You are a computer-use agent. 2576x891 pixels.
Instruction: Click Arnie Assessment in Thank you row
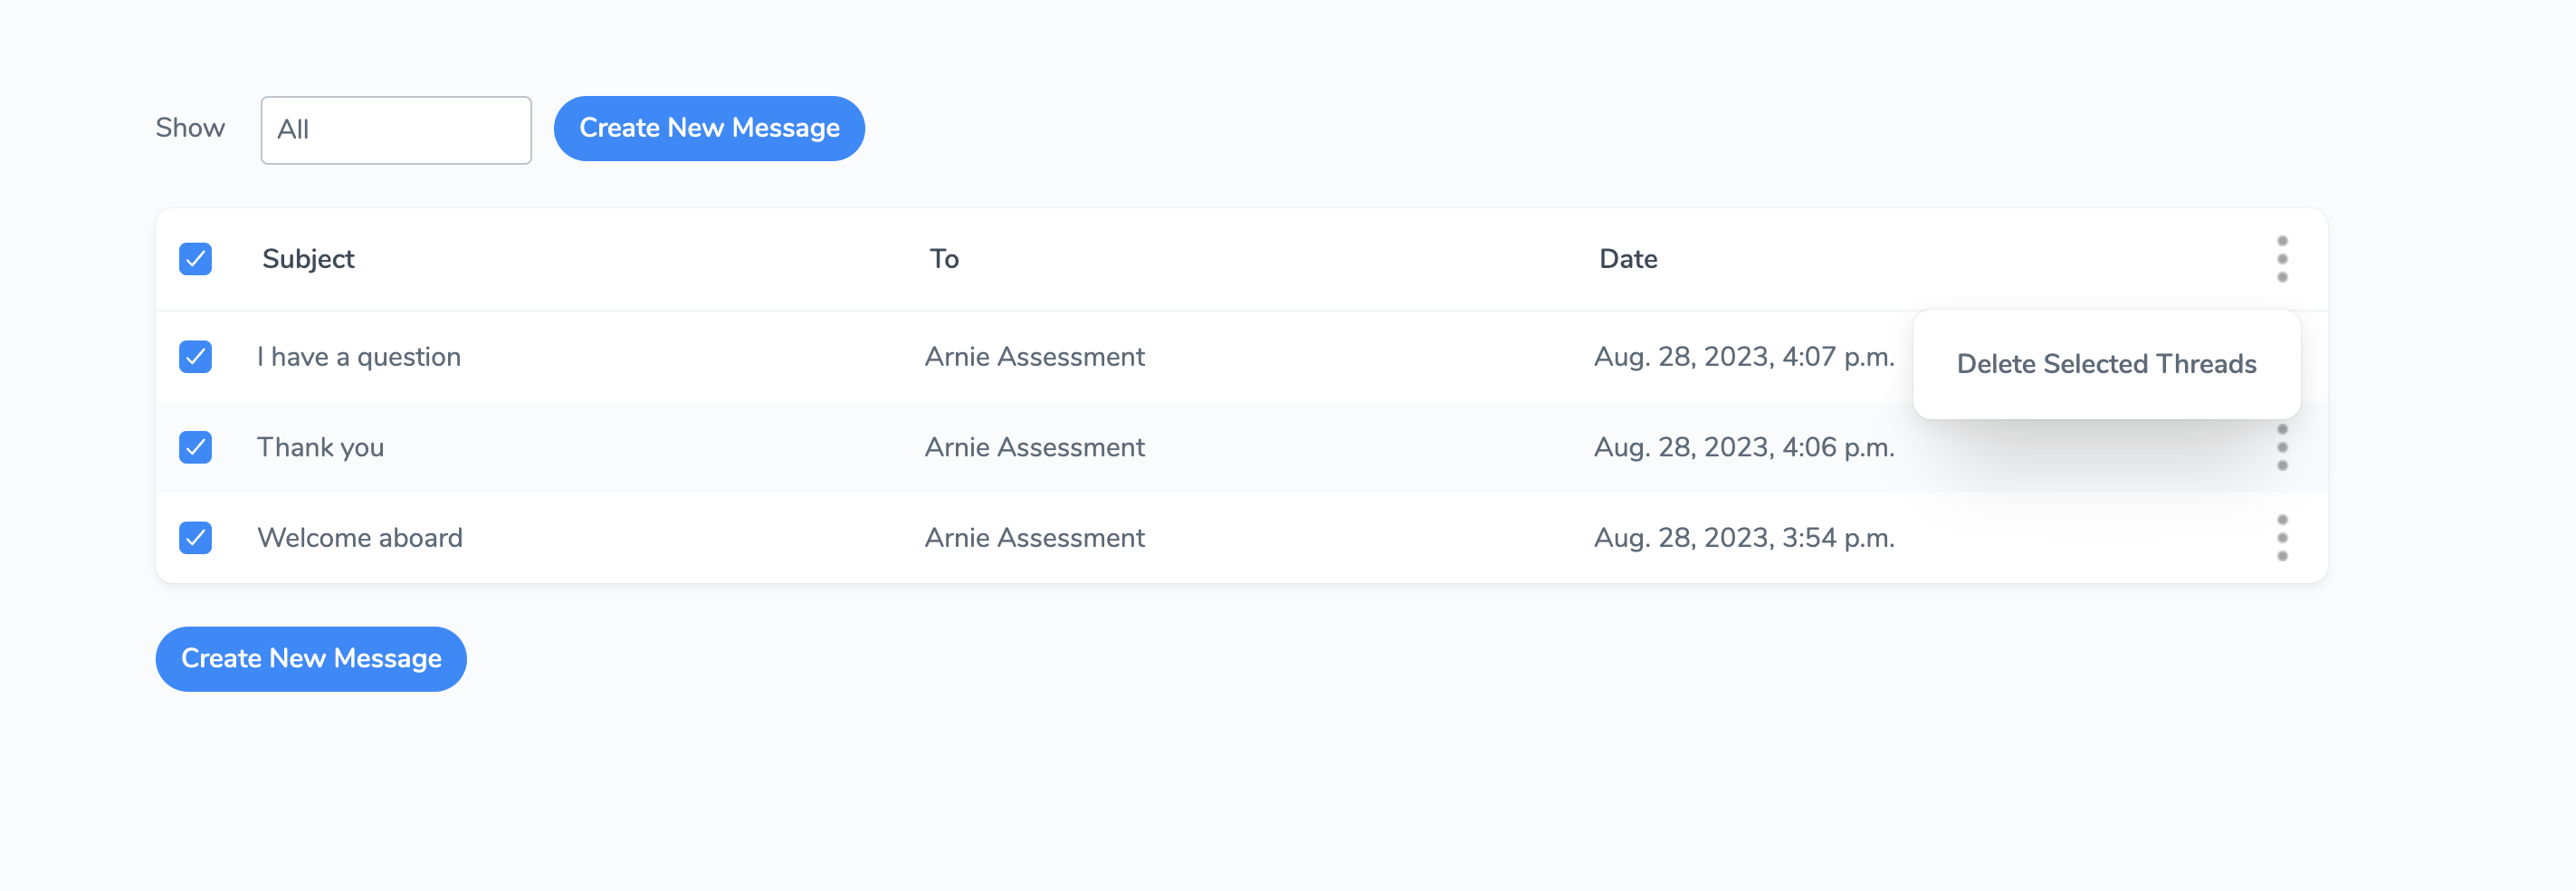1034,447
